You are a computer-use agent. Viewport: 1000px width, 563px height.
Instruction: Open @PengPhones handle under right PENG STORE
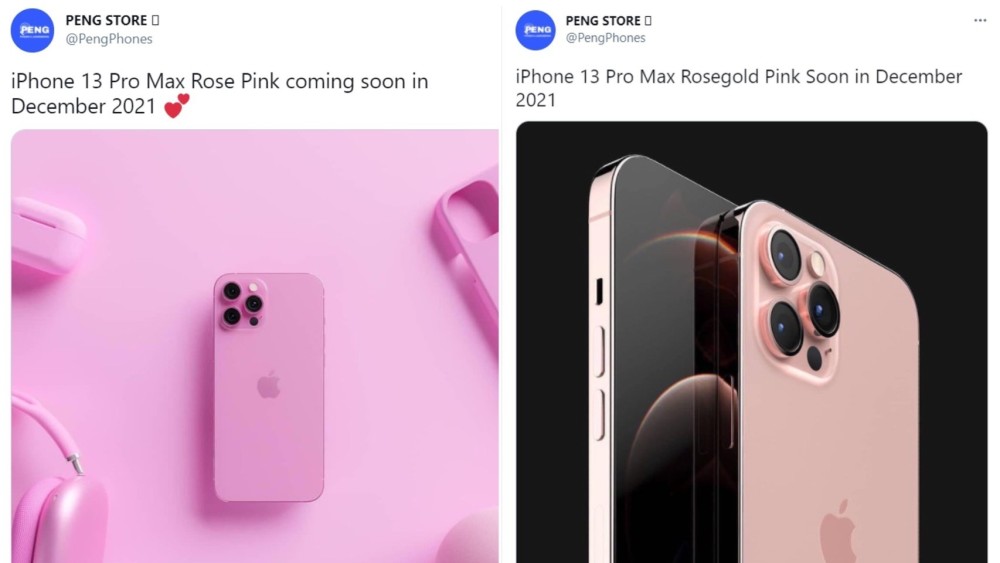click(x=605, y=38)
